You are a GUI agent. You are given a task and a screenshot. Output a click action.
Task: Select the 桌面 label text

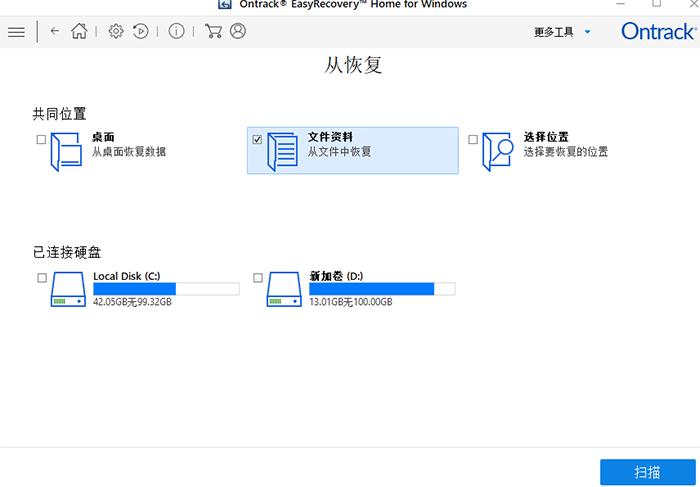pyautogui.click(x=103, y=137)
